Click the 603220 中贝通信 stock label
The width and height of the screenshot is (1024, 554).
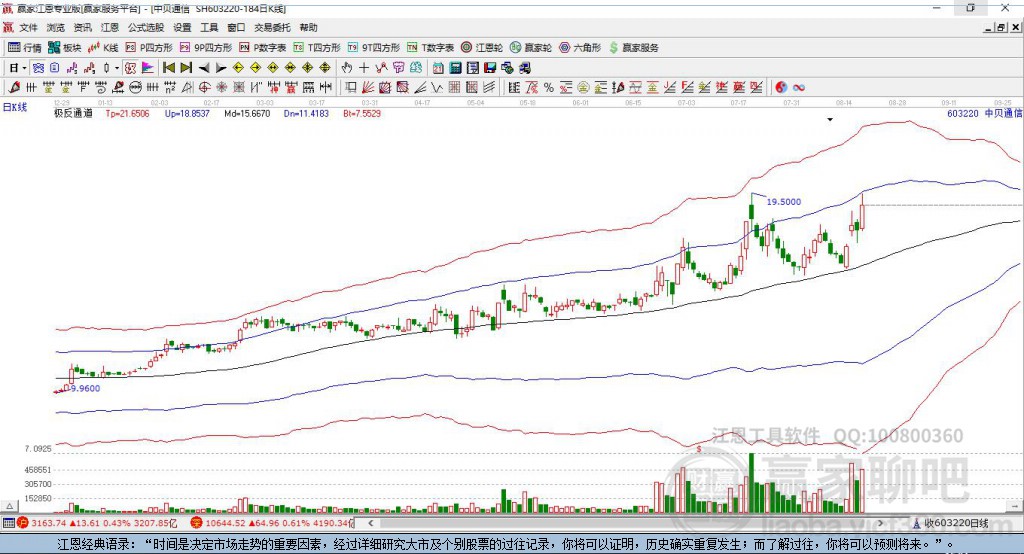(984, 113)
